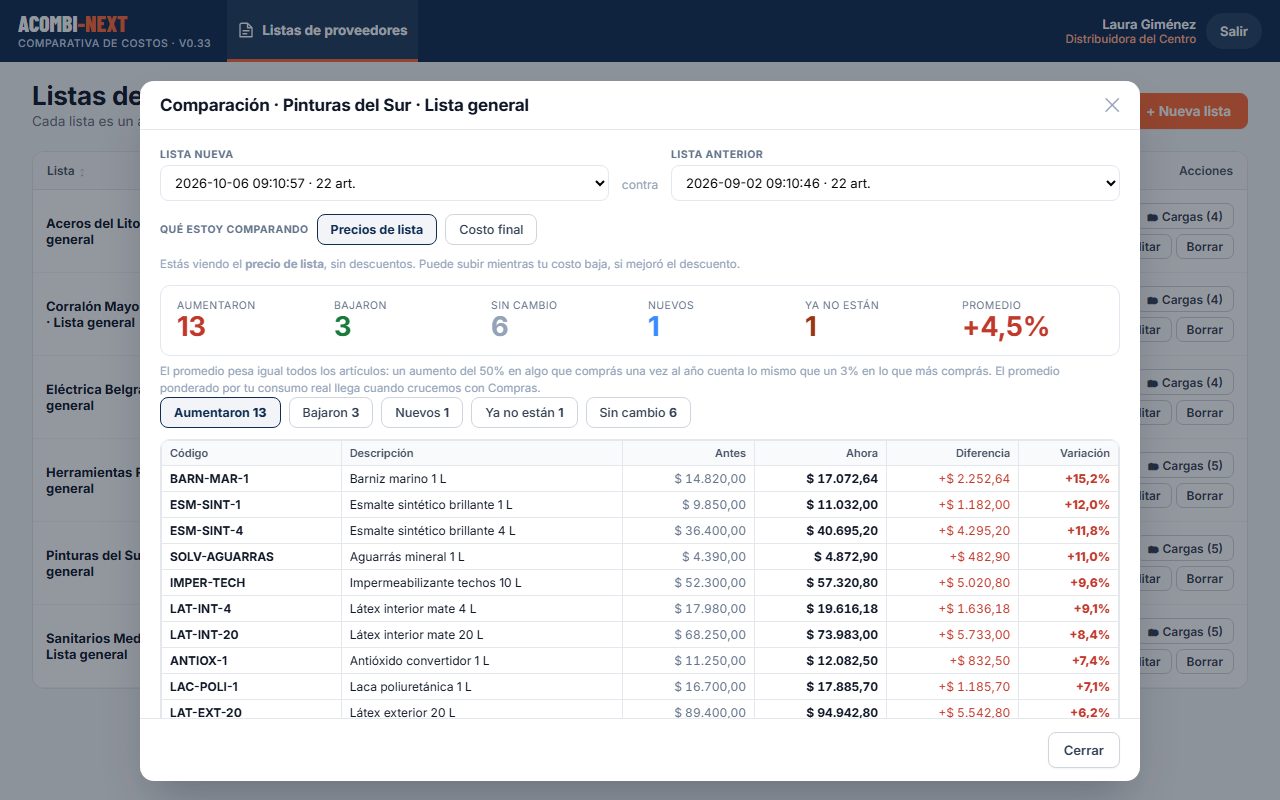The image size is (1280, 800).
Task: Open the Listas de proveedores tab
Action: coord(322,31)
